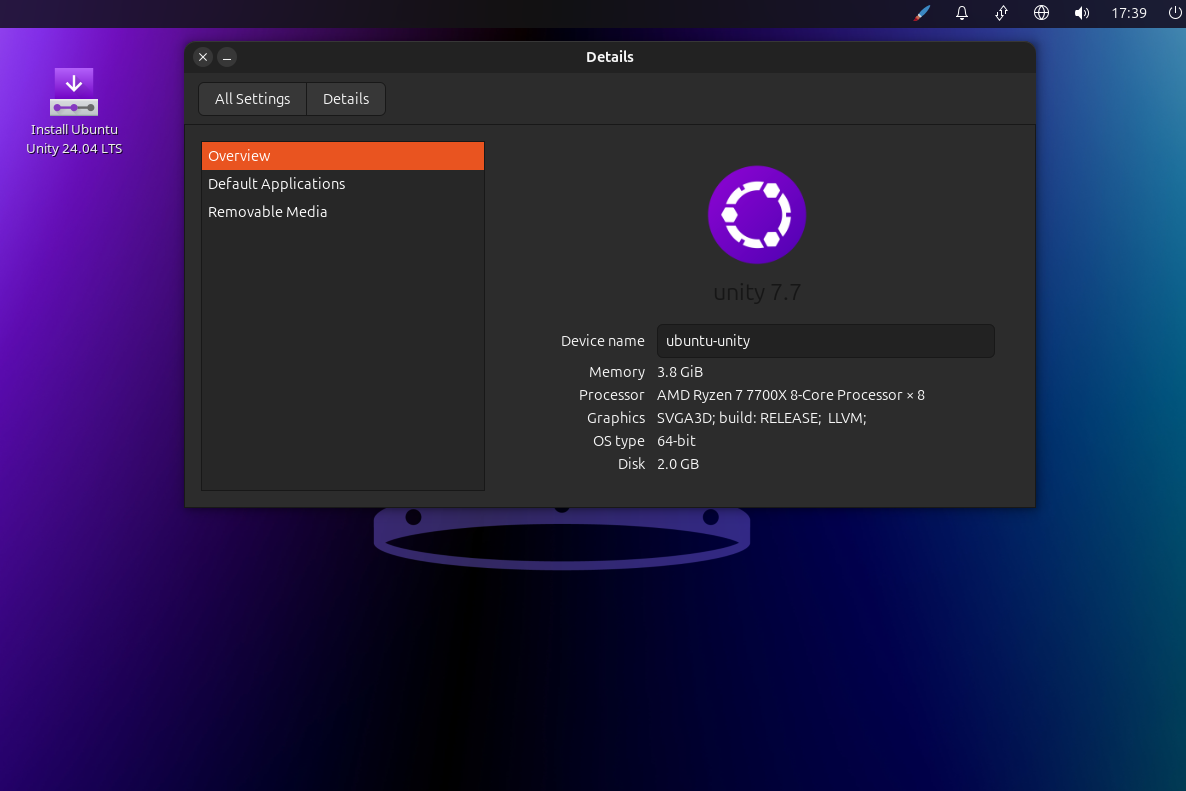Click the Processor label

point(611,395)
